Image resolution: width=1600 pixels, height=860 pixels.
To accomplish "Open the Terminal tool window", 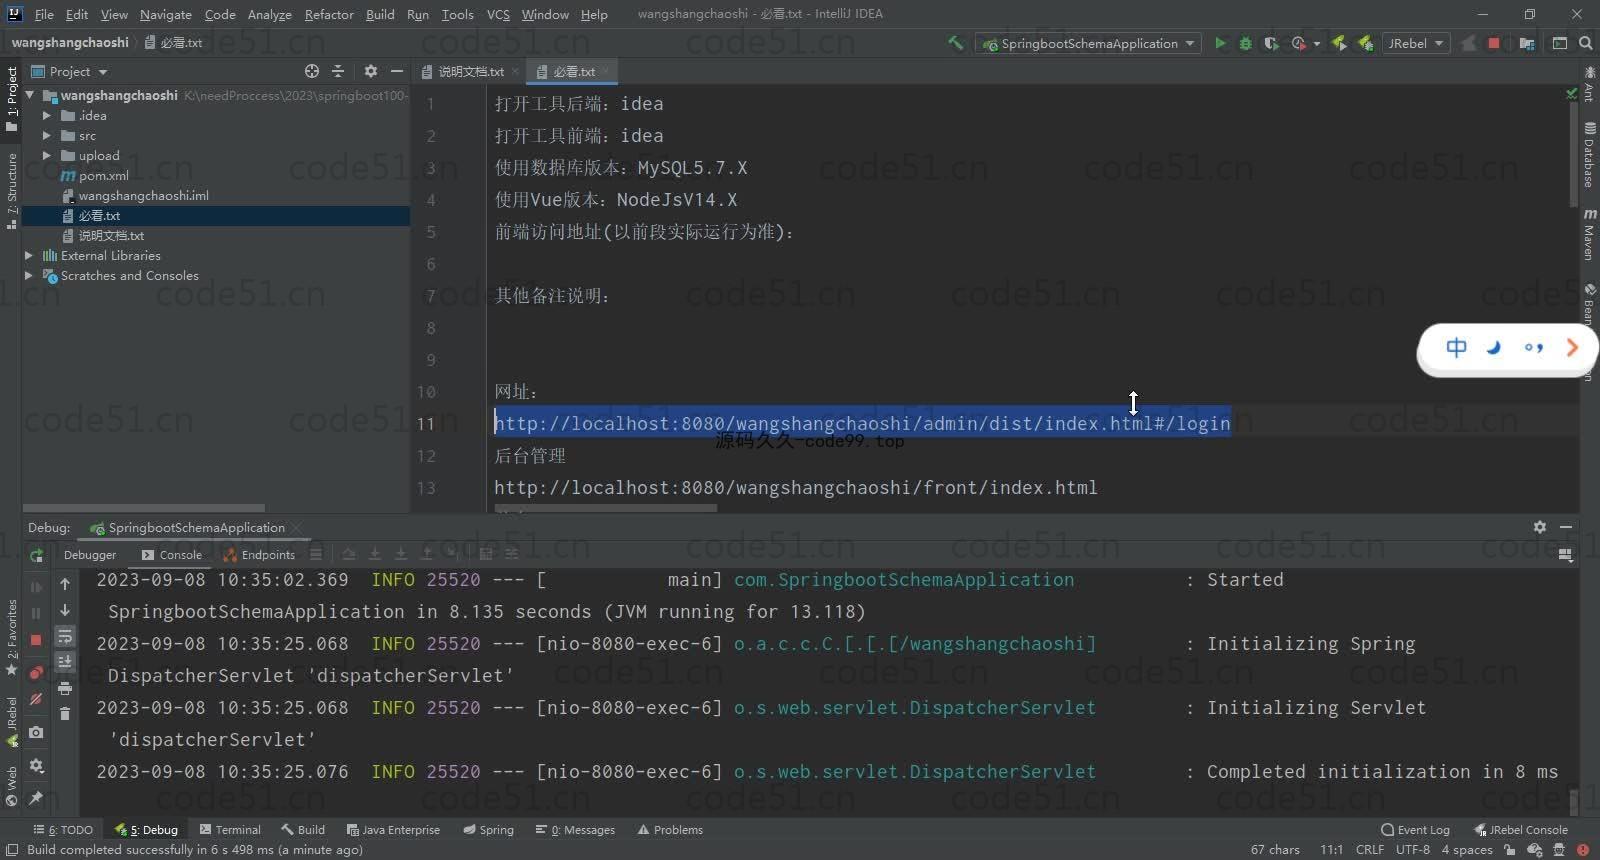I will (230, 830).
